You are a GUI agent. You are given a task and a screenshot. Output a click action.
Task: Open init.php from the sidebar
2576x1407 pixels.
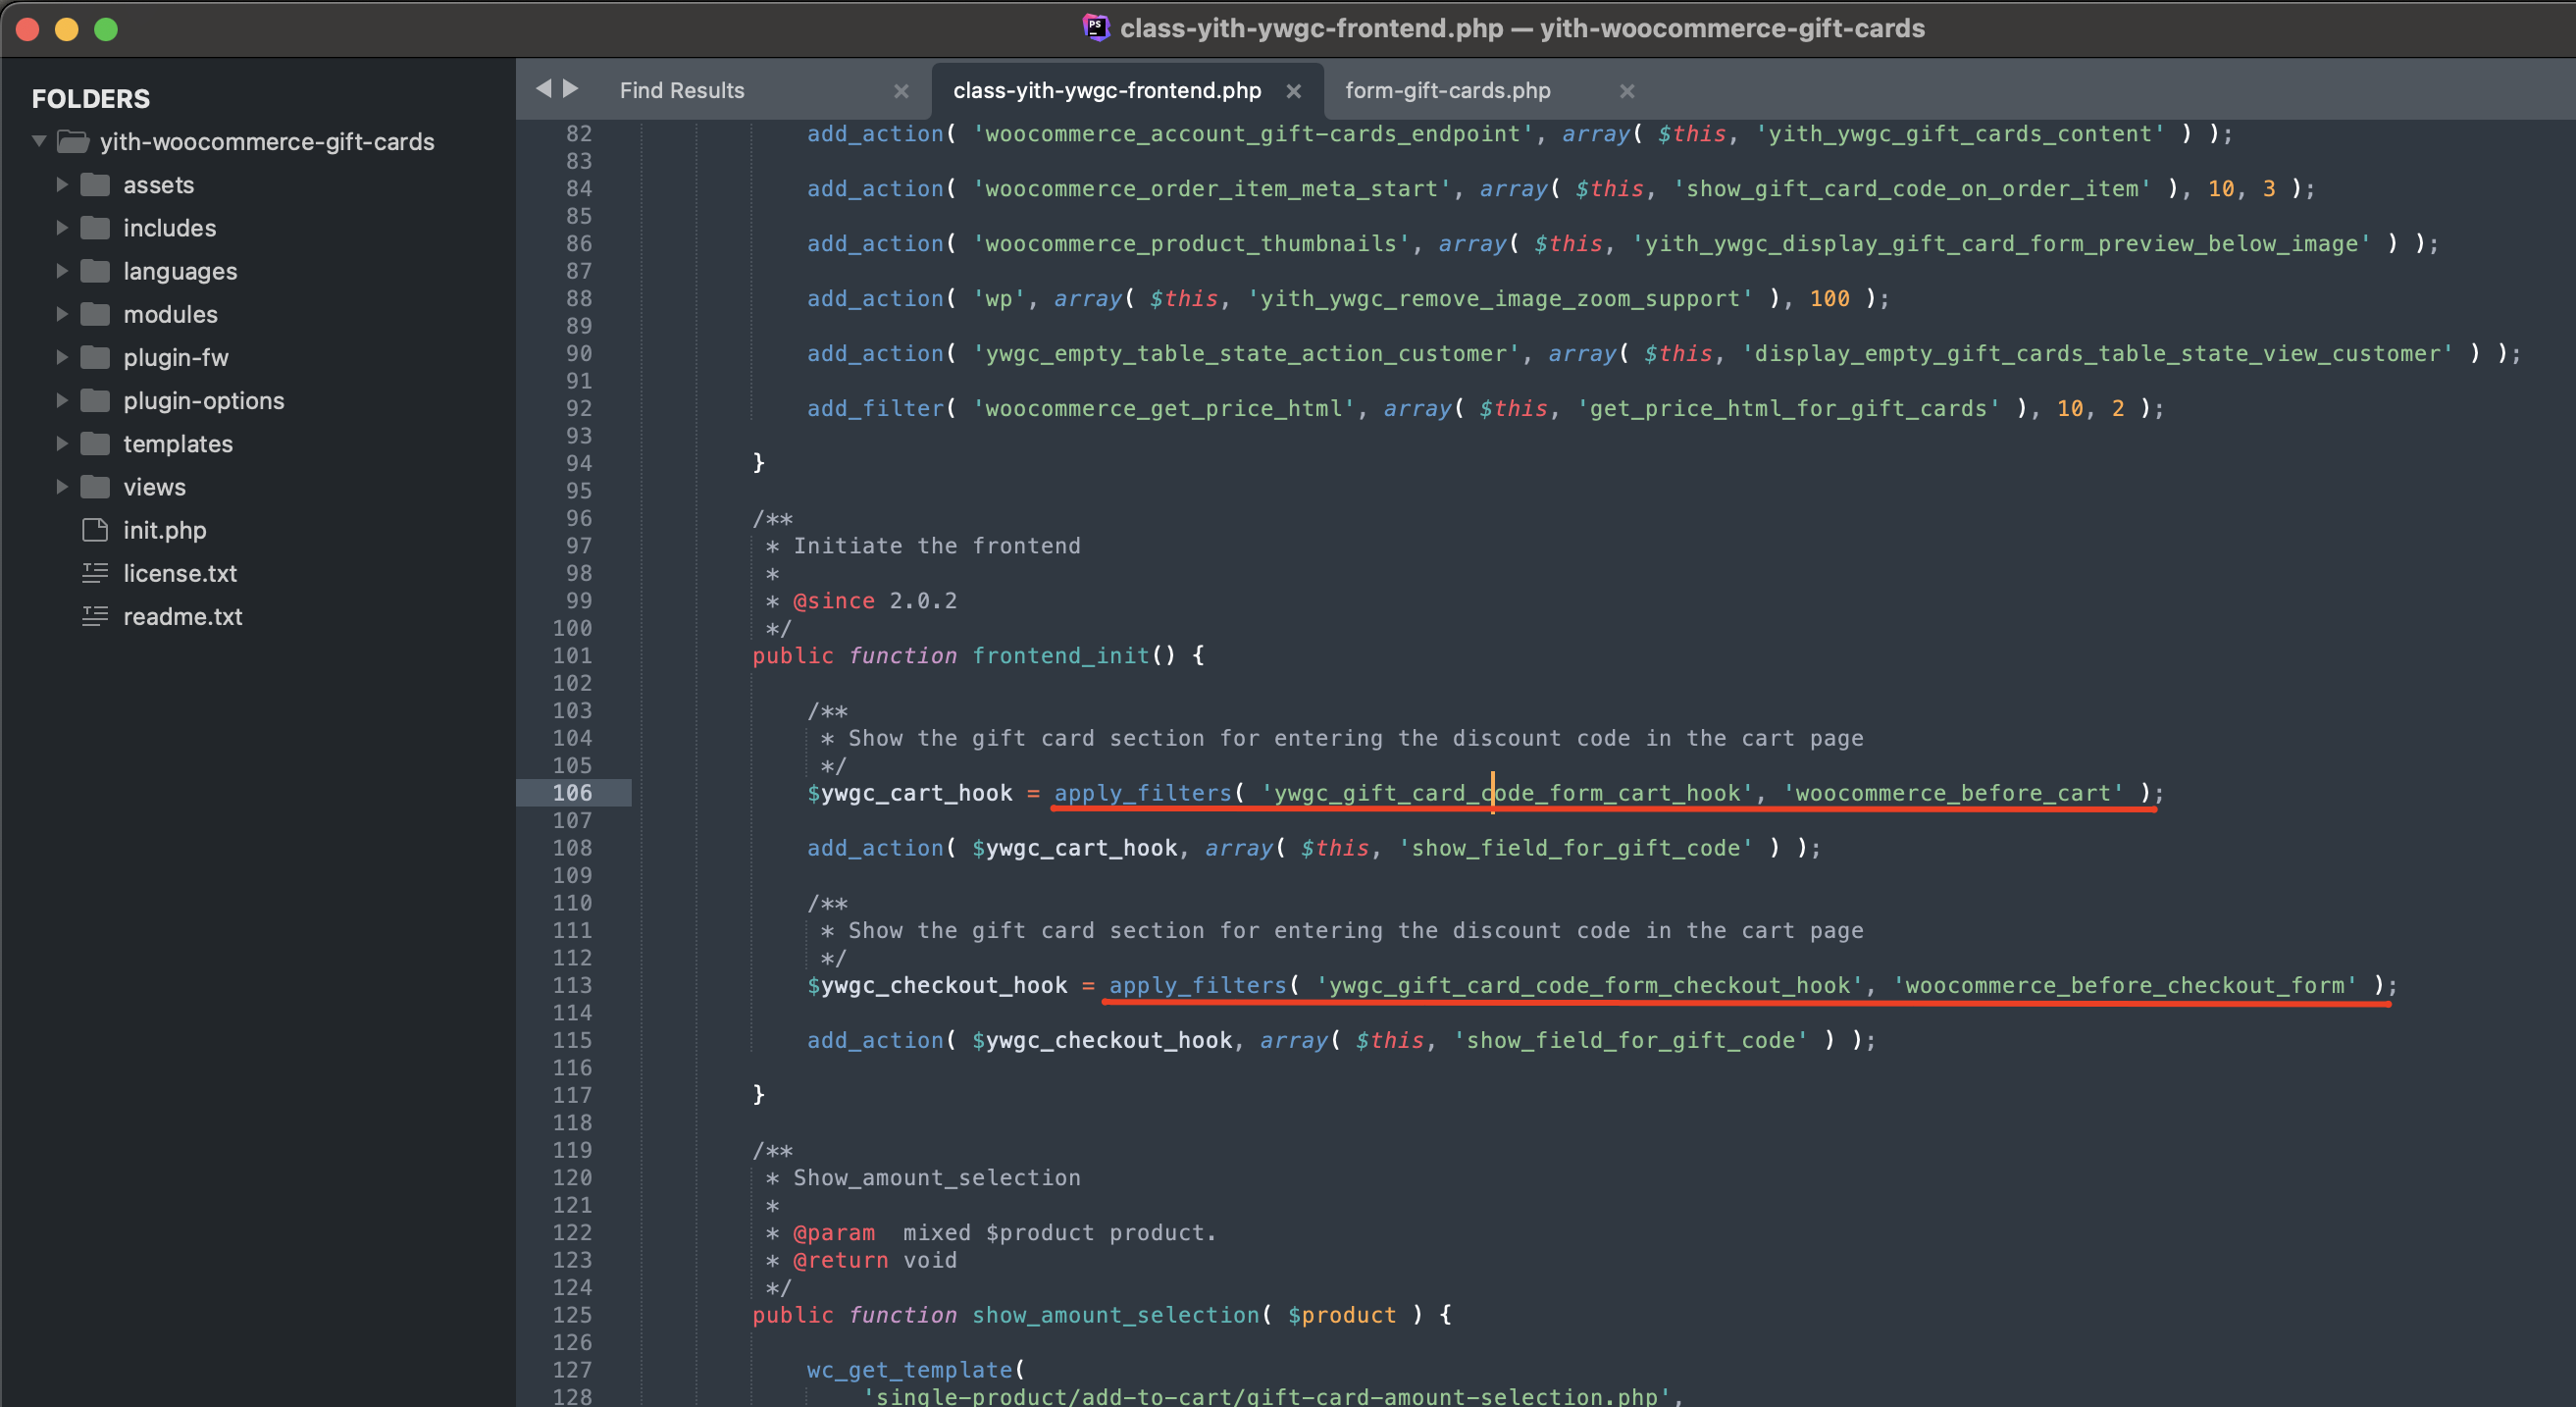(x=165, y=530)
